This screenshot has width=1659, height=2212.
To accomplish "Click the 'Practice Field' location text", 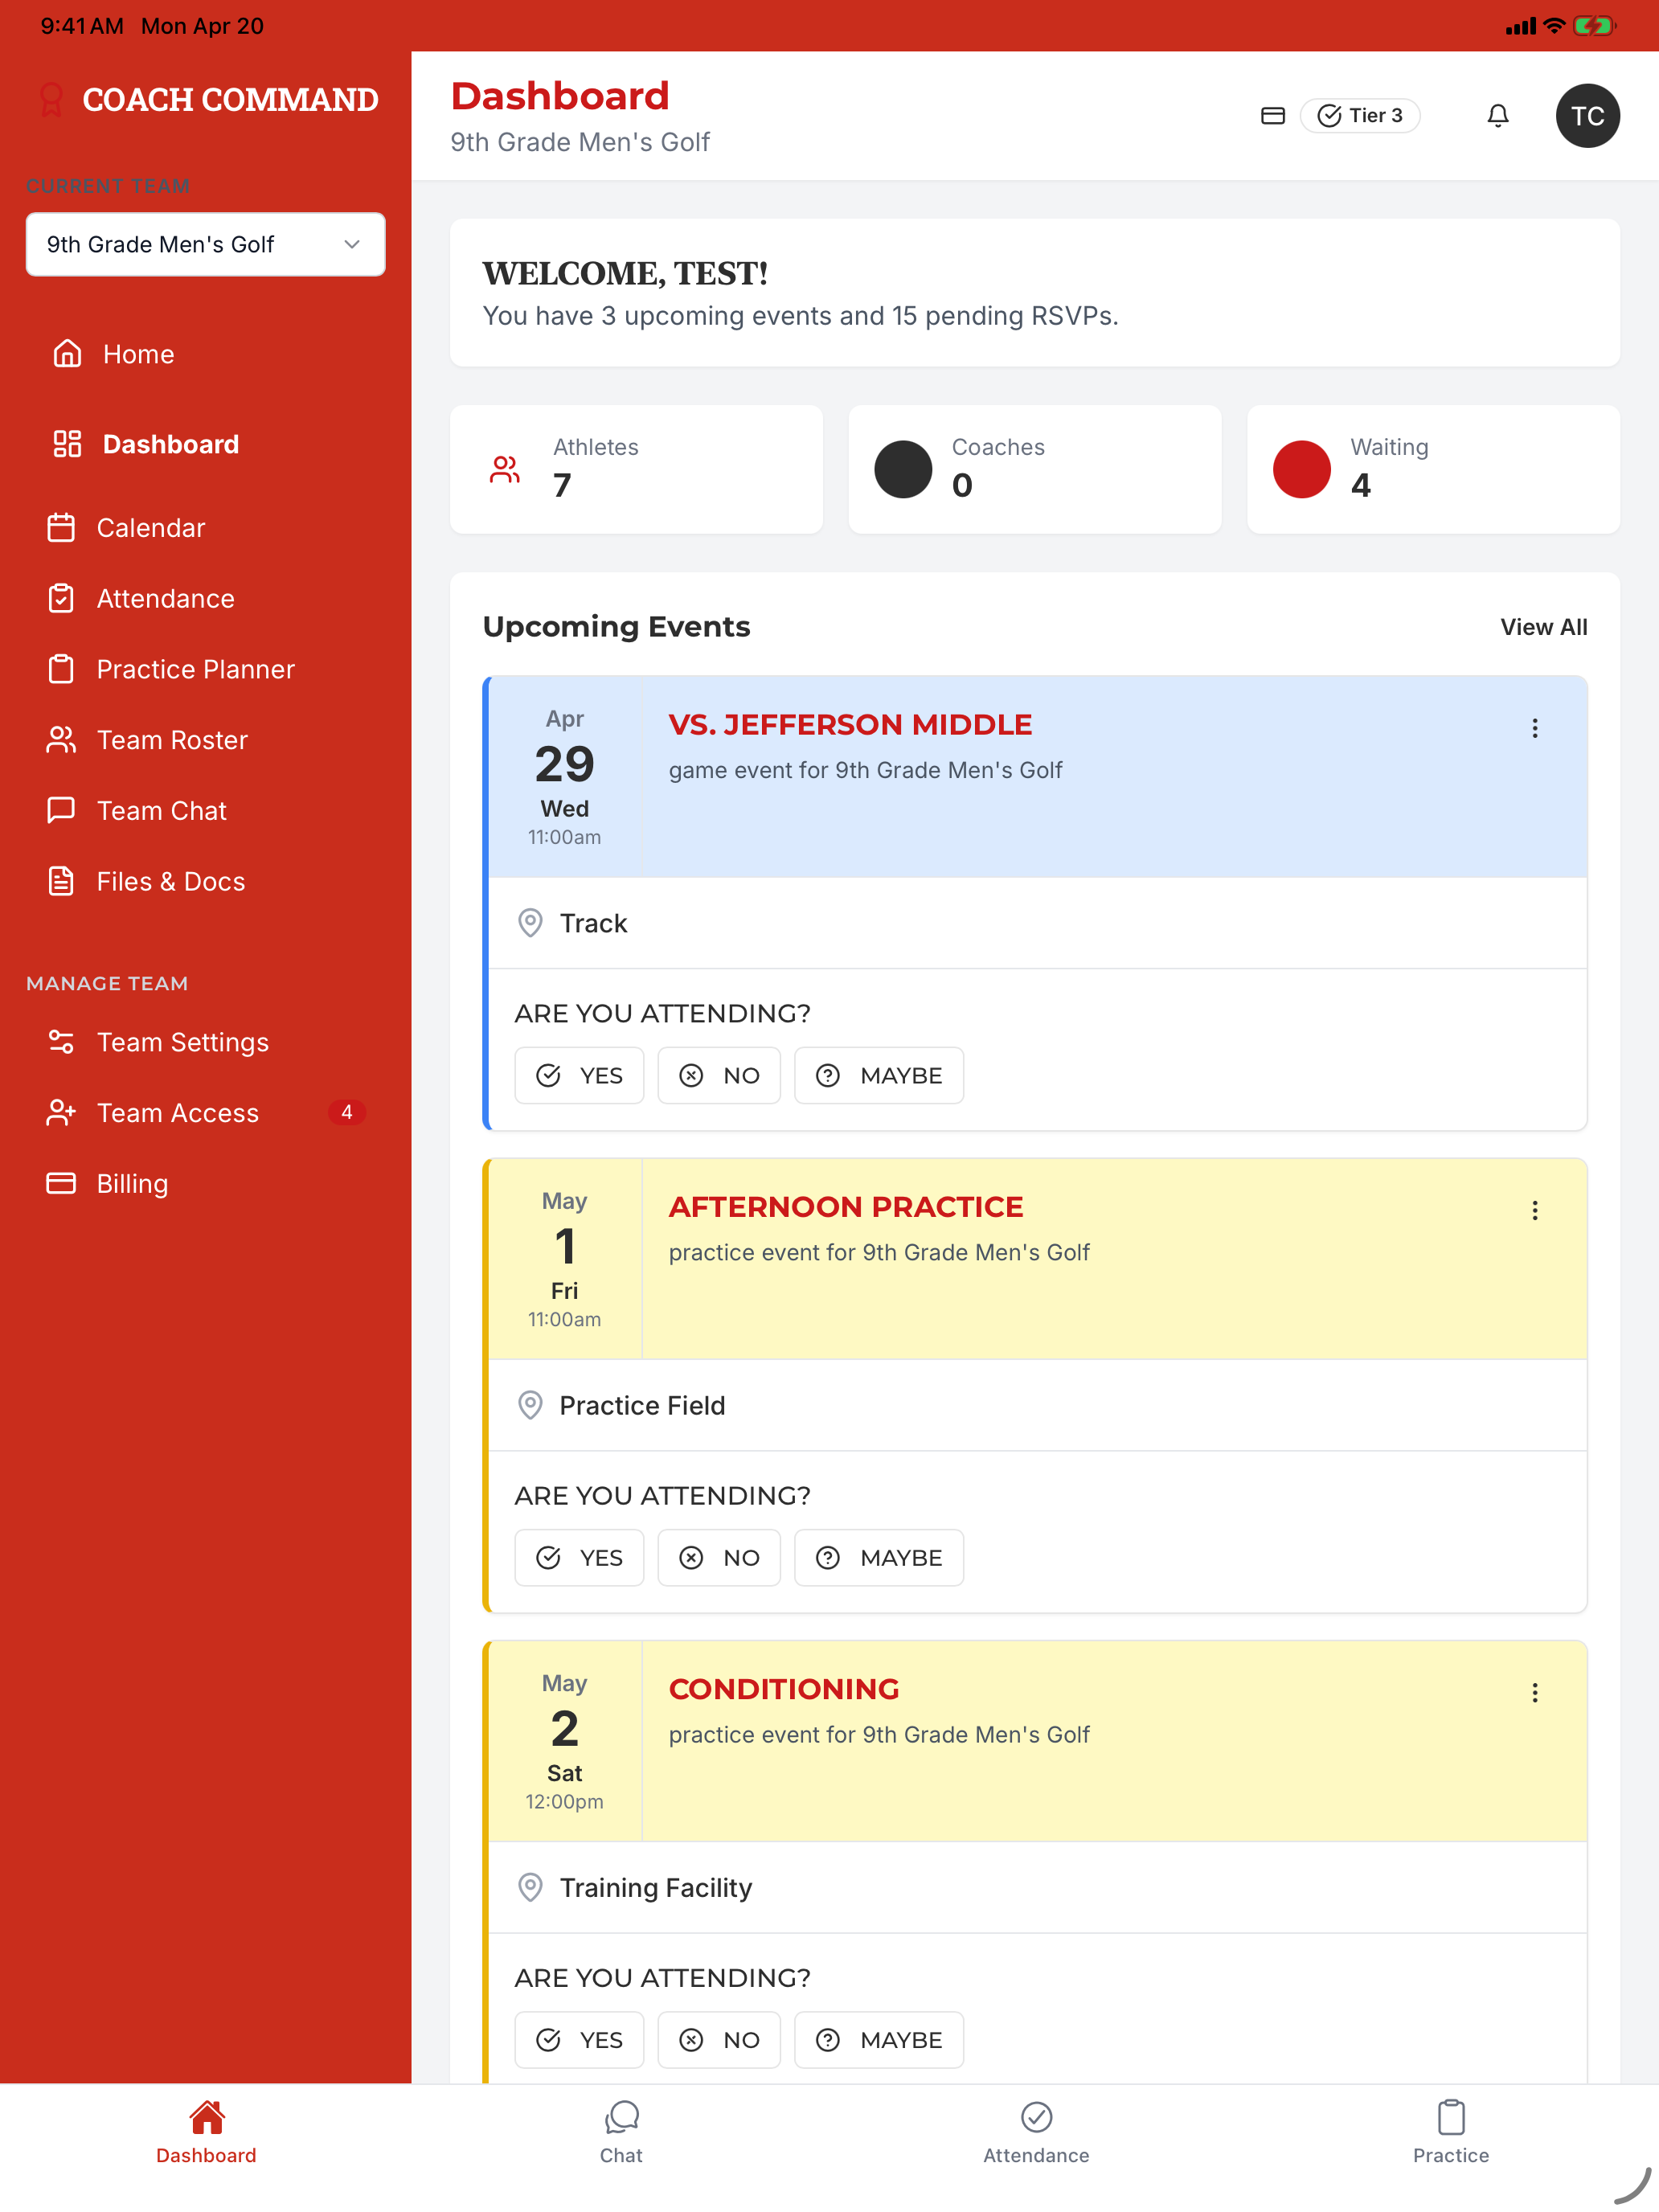I will [x=642, y=1405].
